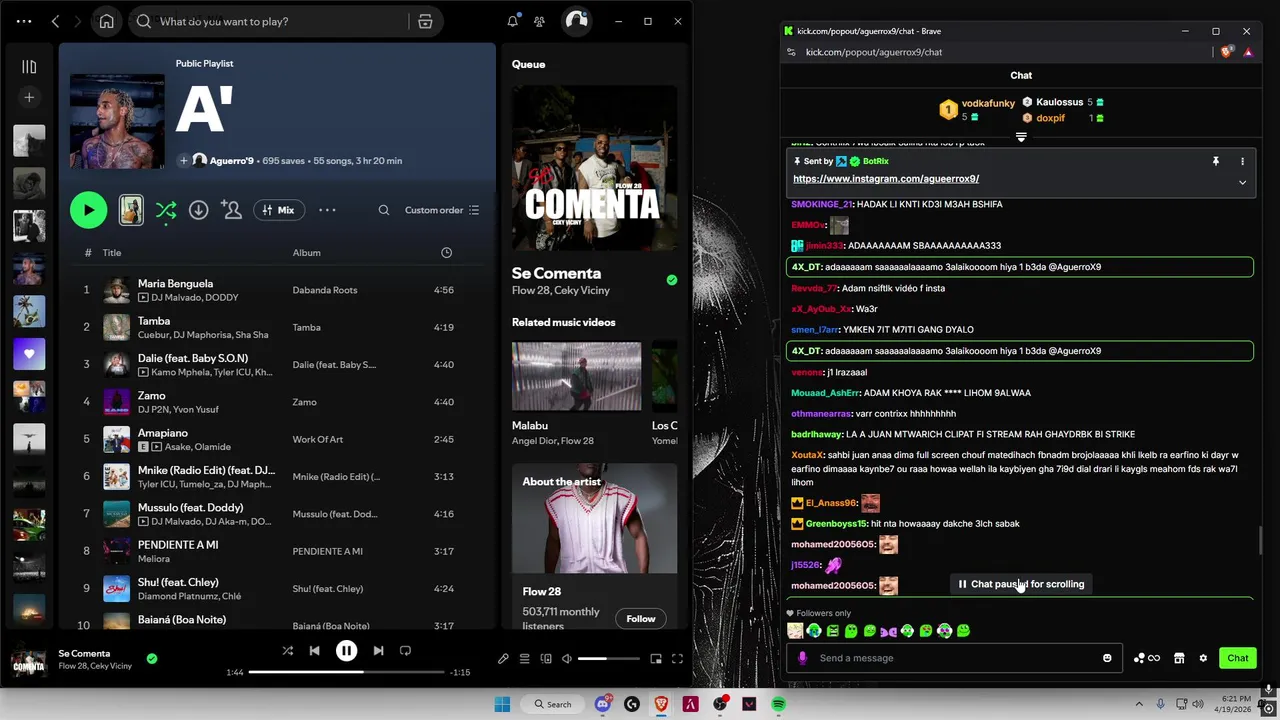Screen dimensions: 1280x720
Task: Invite collaborators to playlist icon
Action: (x=232, y=210)
